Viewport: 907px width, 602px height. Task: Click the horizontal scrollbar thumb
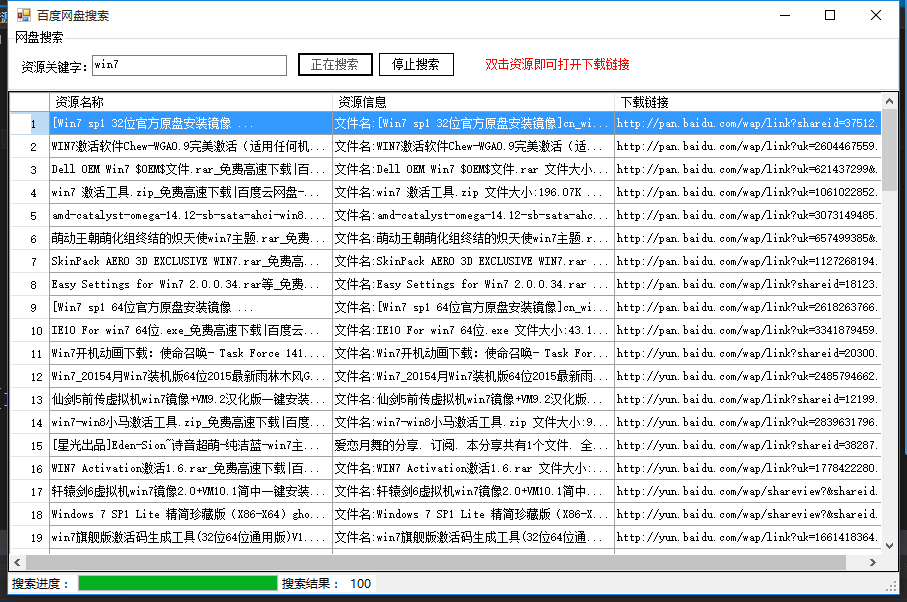coord(436,562)
